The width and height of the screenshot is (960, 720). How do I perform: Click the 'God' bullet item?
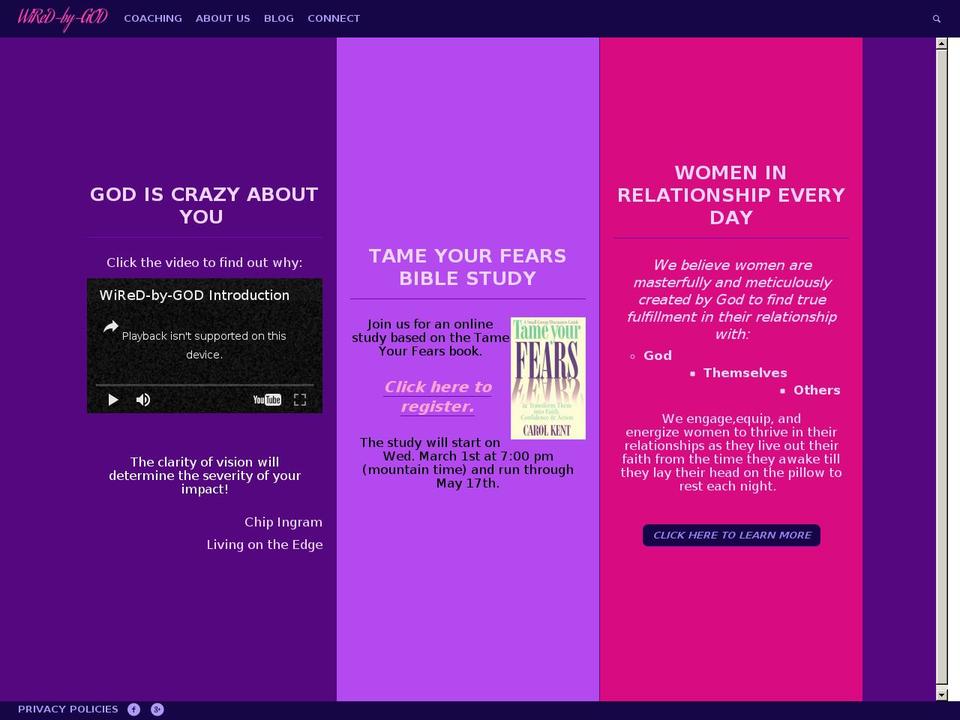coord(658,356)
